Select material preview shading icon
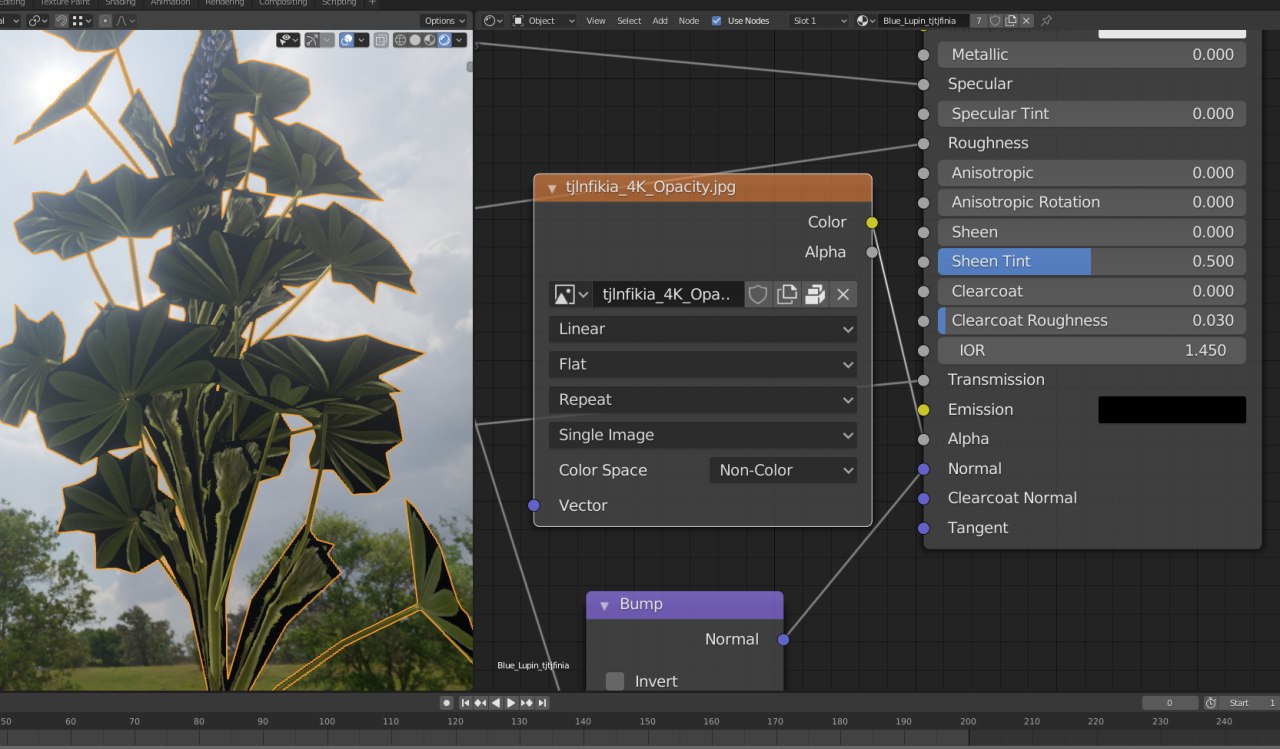 (x=429, y=40)
